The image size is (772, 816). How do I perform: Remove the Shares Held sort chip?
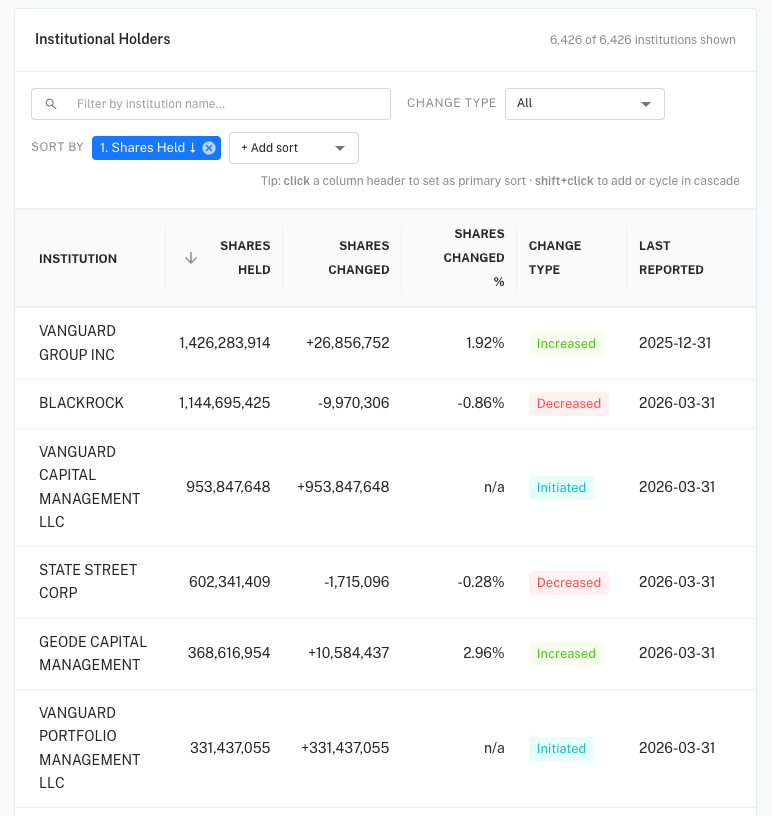point(209,148)
